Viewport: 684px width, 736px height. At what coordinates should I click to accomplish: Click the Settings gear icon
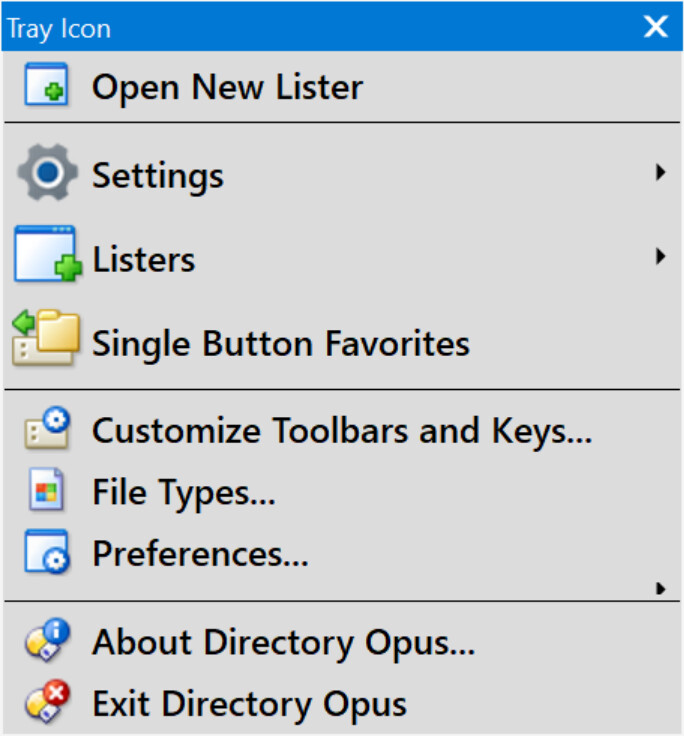[46, 174]
